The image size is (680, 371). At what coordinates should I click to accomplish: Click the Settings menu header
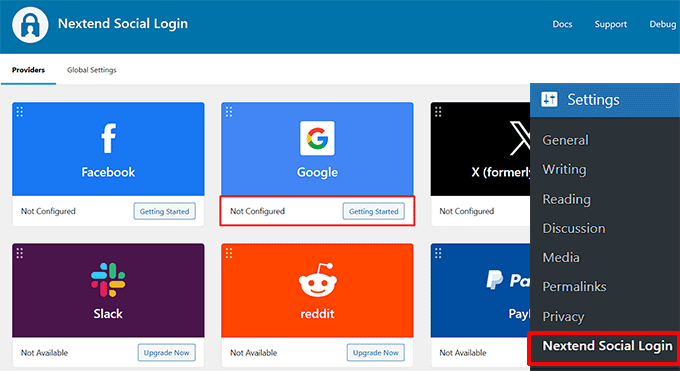(x=605, y=100)
